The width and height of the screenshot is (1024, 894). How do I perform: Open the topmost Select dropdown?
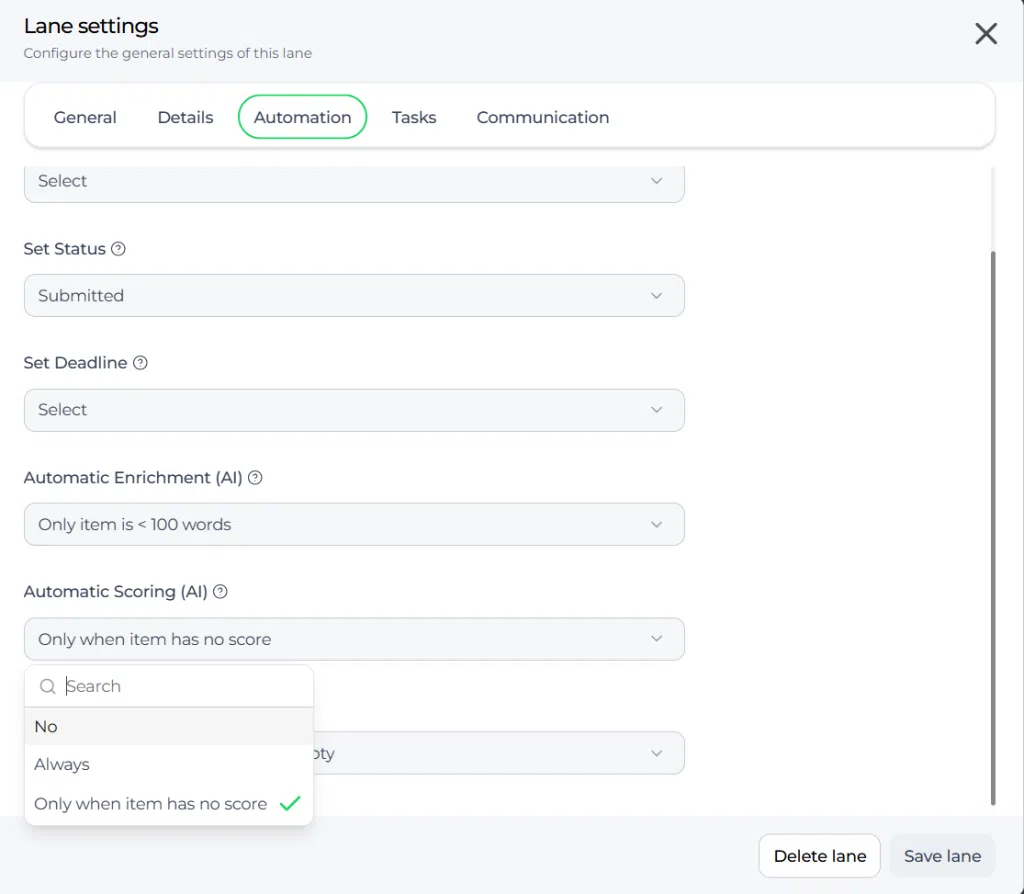point(354,183)
